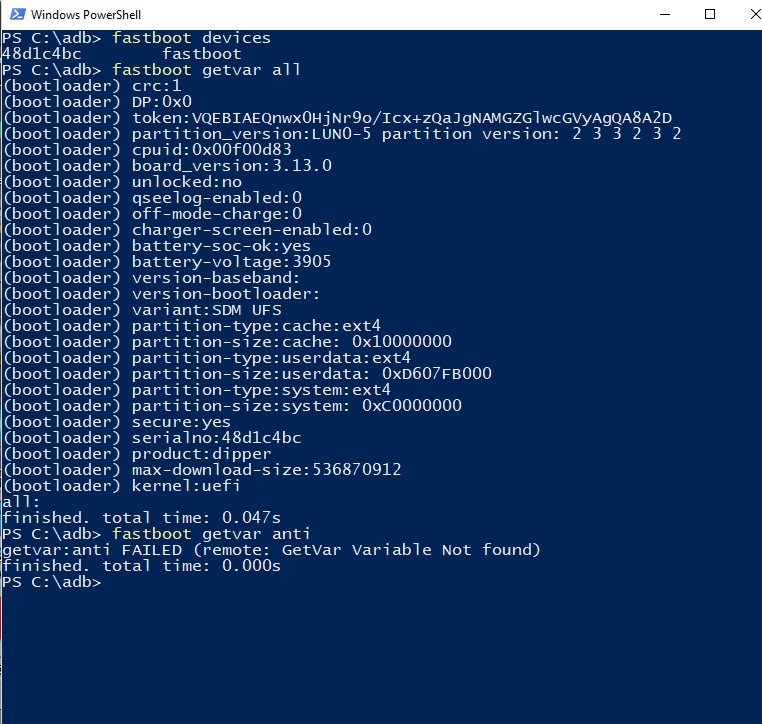Click the Windows PowerShell title text

point(84,15)
